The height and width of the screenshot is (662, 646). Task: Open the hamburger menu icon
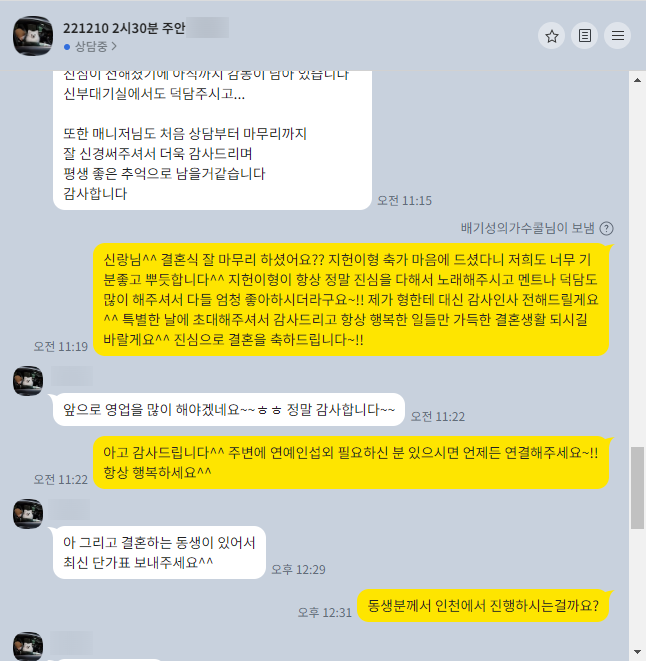(618, 36)
